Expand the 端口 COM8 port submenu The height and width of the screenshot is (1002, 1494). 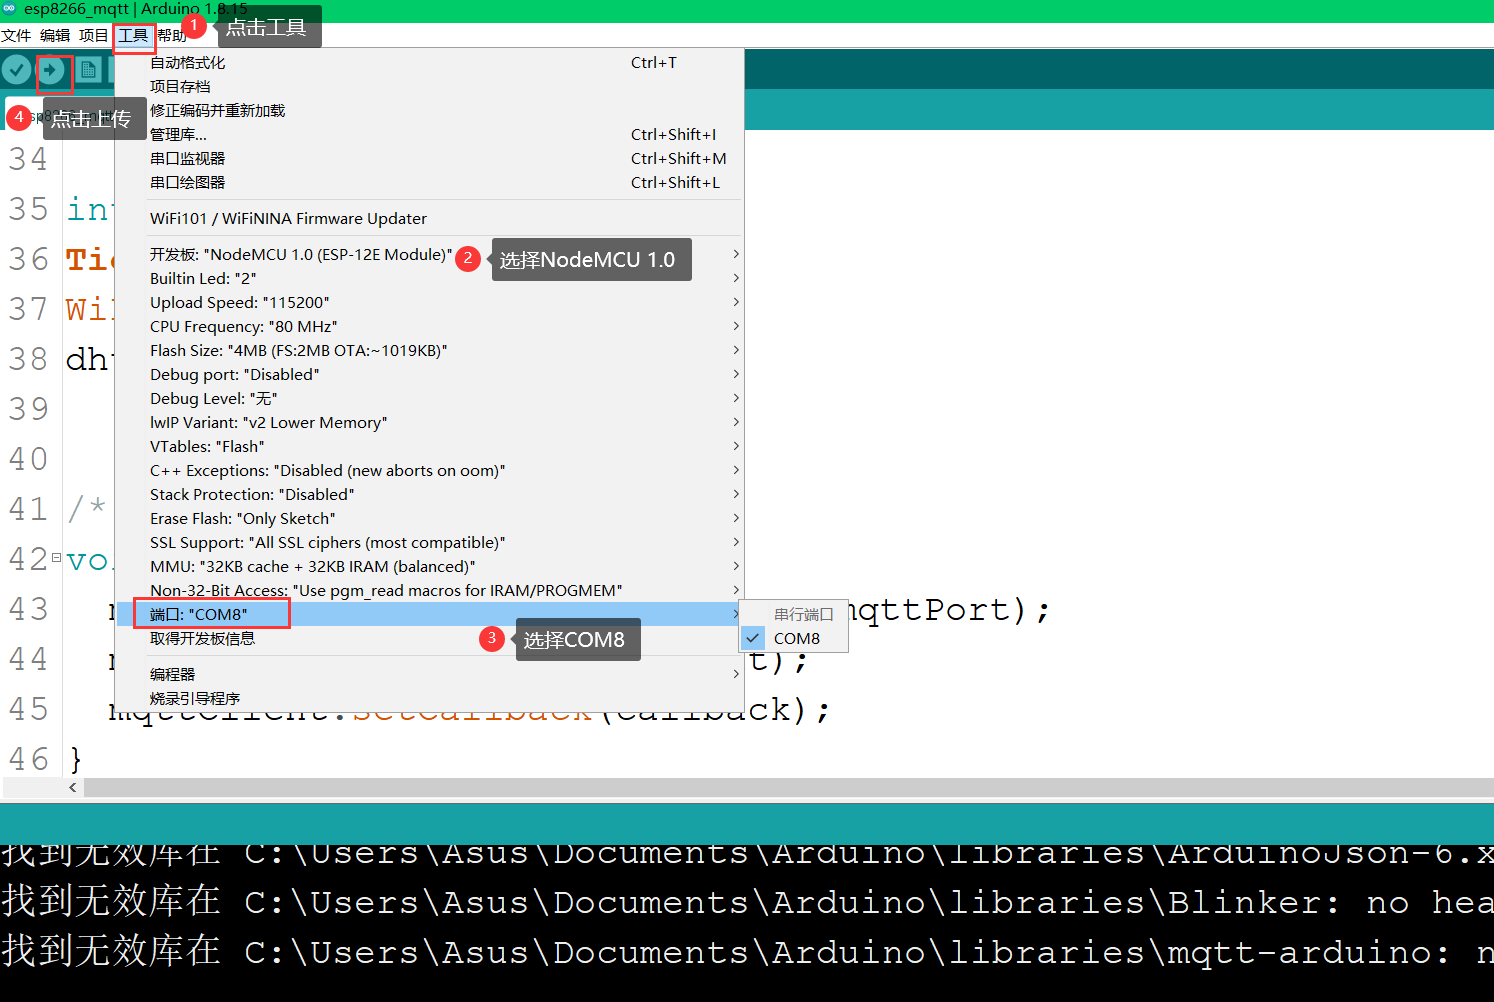coord(430,615)
